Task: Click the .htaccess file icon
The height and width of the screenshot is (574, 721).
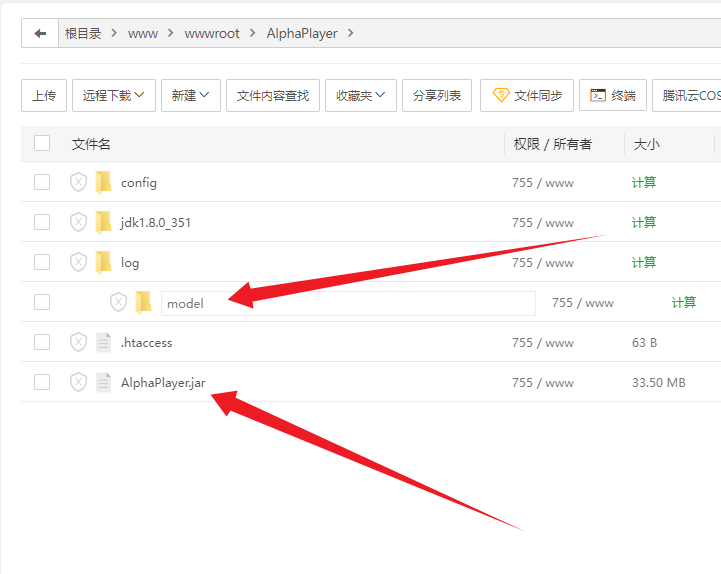Action: (103, 342)
